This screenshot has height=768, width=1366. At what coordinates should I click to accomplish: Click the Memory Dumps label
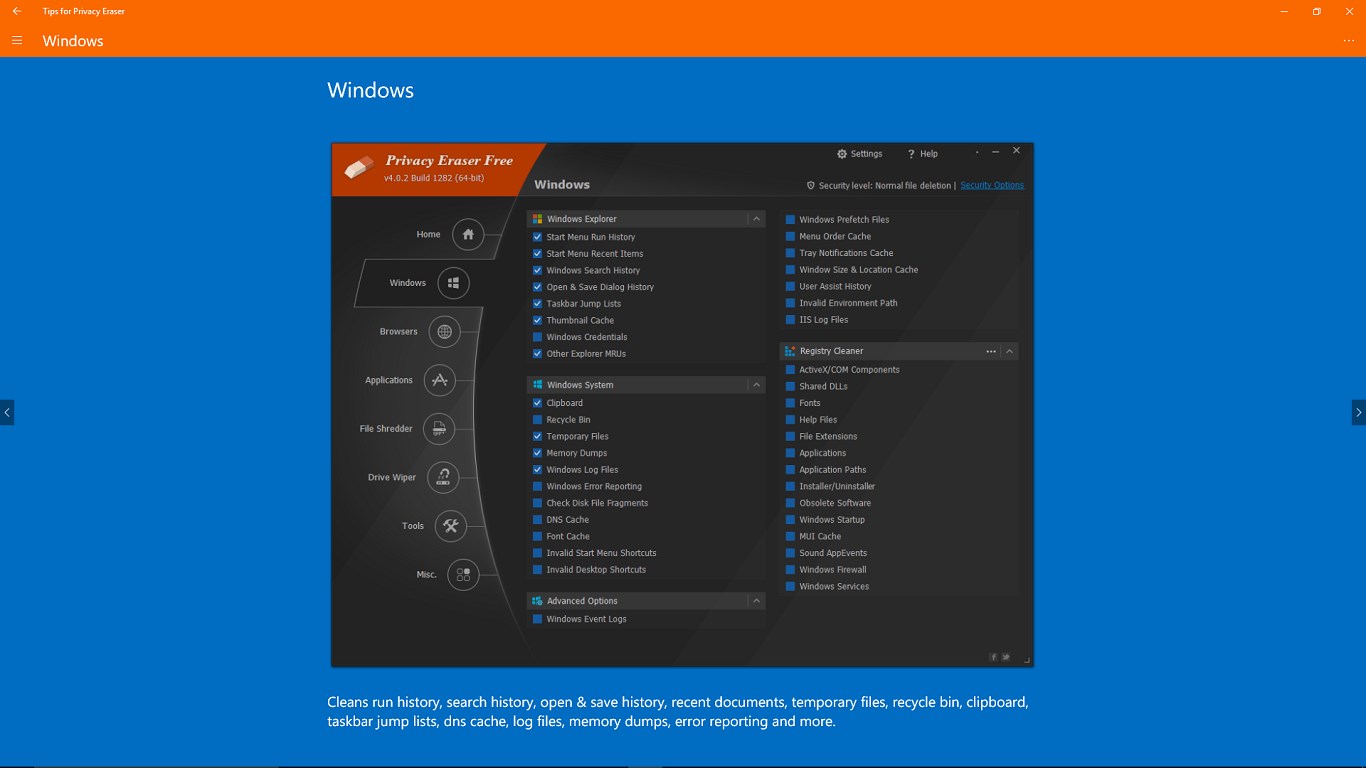[577, 453]
